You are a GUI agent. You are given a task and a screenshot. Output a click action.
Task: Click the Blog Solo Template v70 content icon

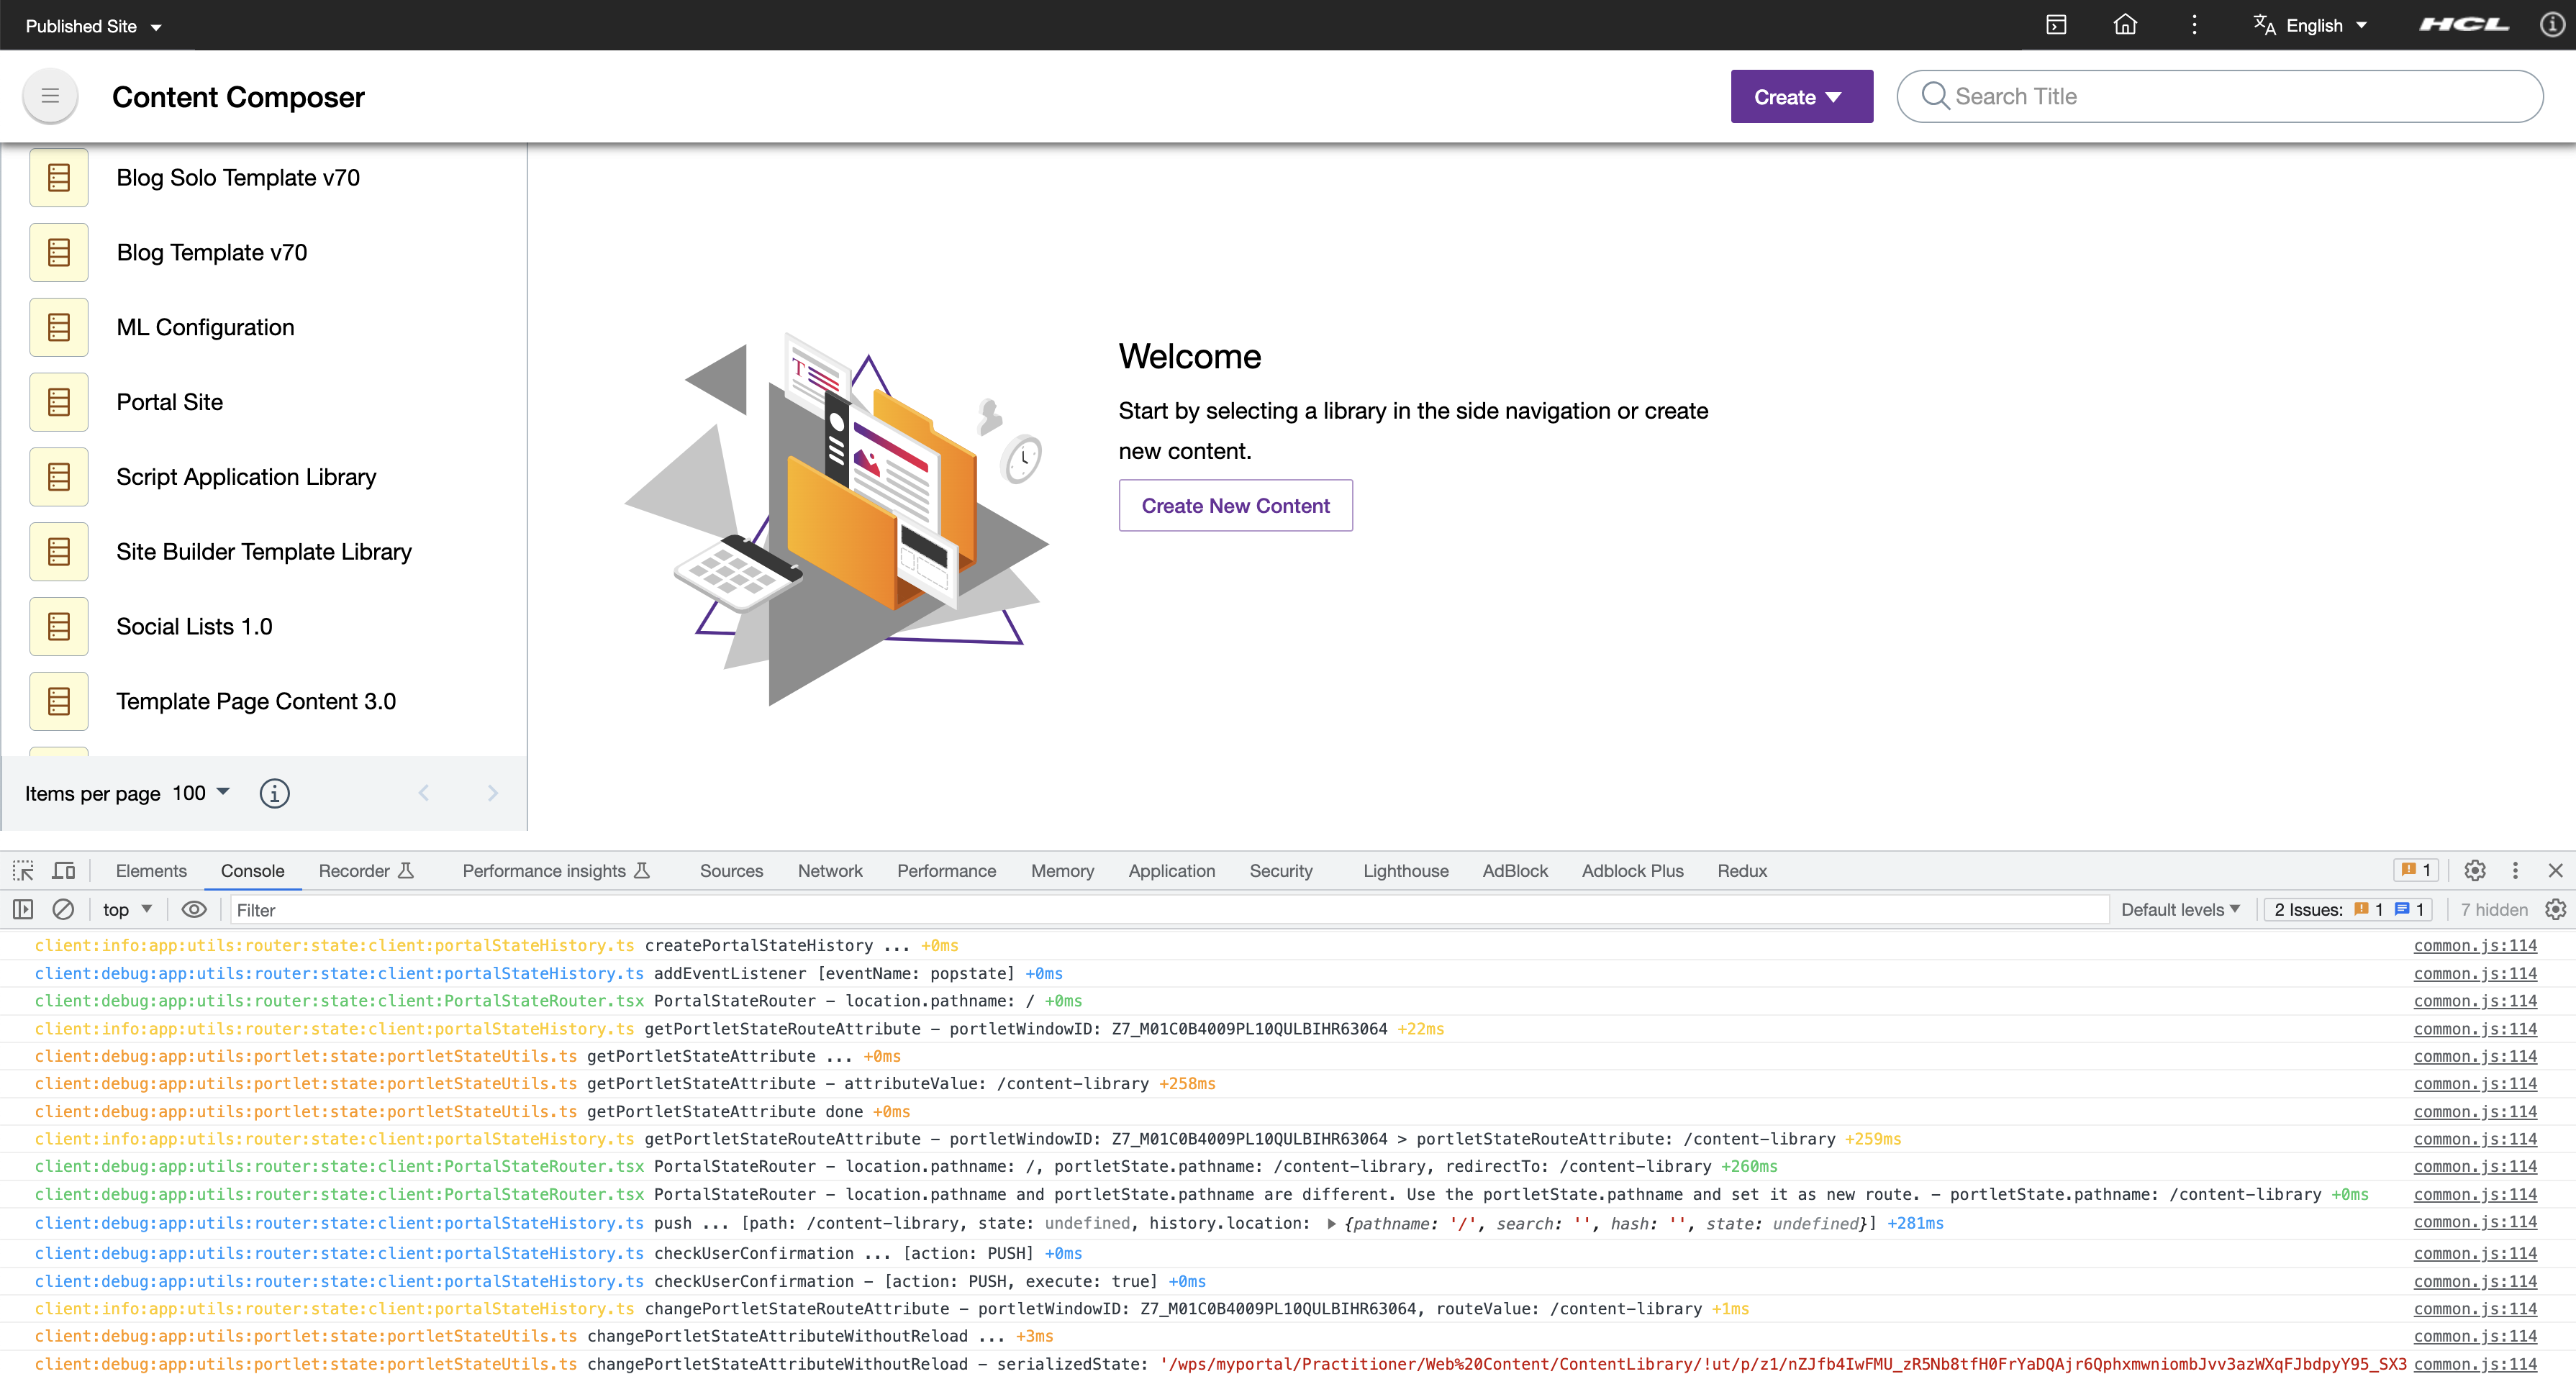[x=60, y=177]
